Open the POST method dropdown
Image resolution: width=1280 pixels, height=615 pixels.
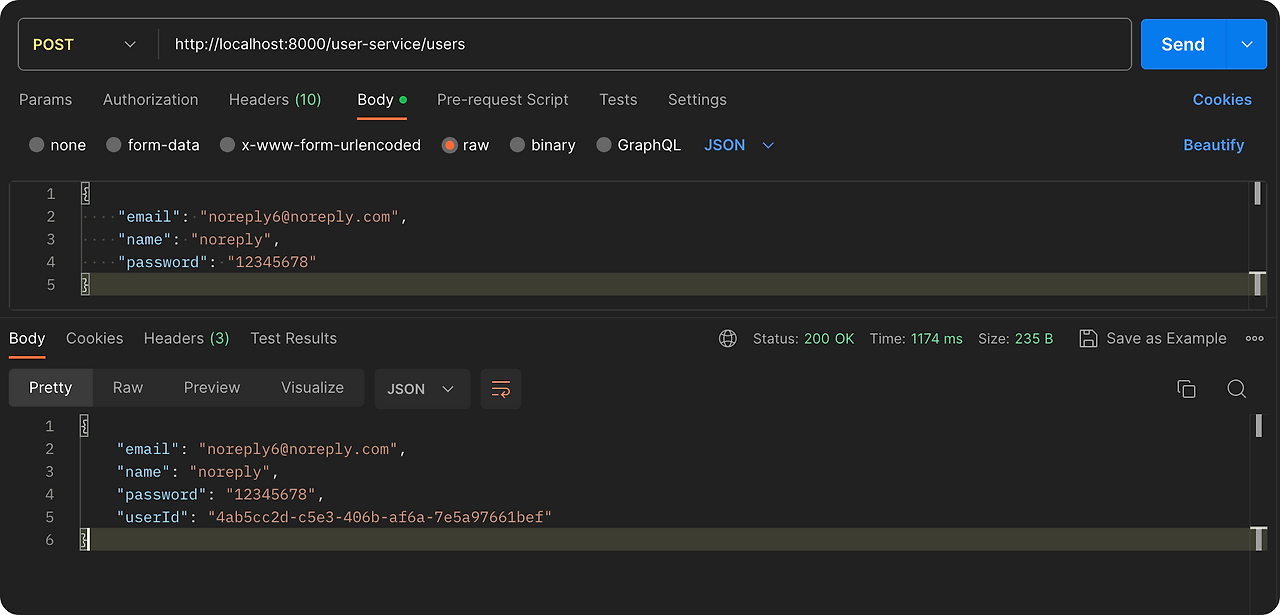pyautogui.click(x=85, y=44)
